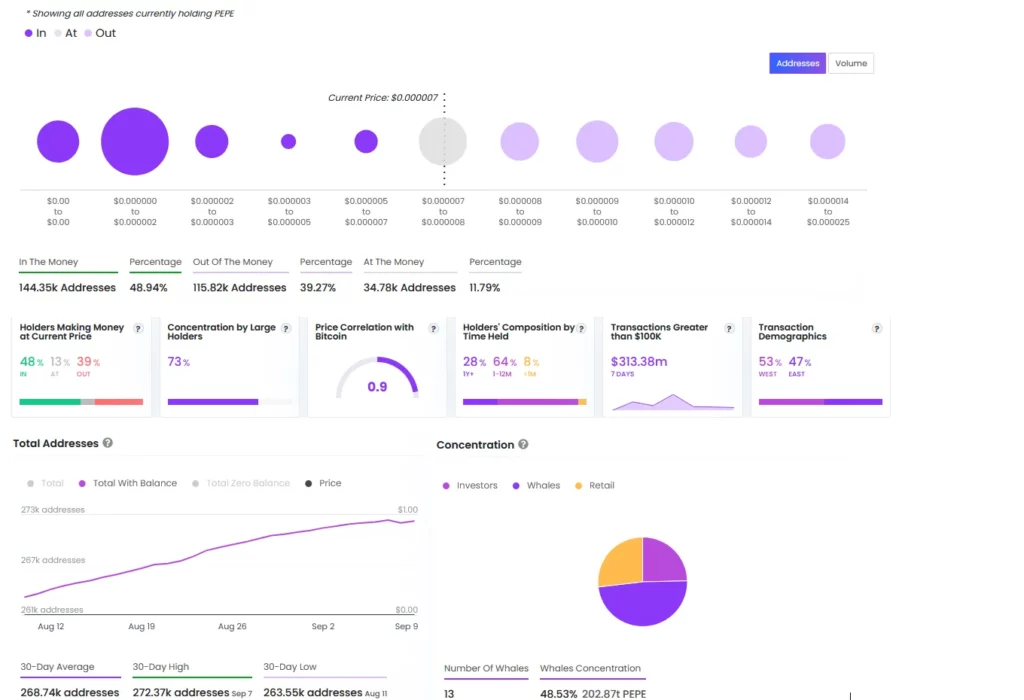Click the 73% large holders bar
The height and width of the screenshot is (700, 1024).
pos(230,402)
